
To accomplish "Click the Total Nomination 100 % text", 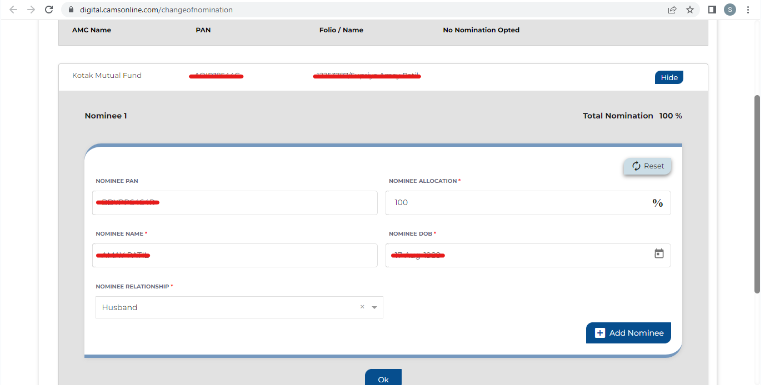I will (632, 116).
